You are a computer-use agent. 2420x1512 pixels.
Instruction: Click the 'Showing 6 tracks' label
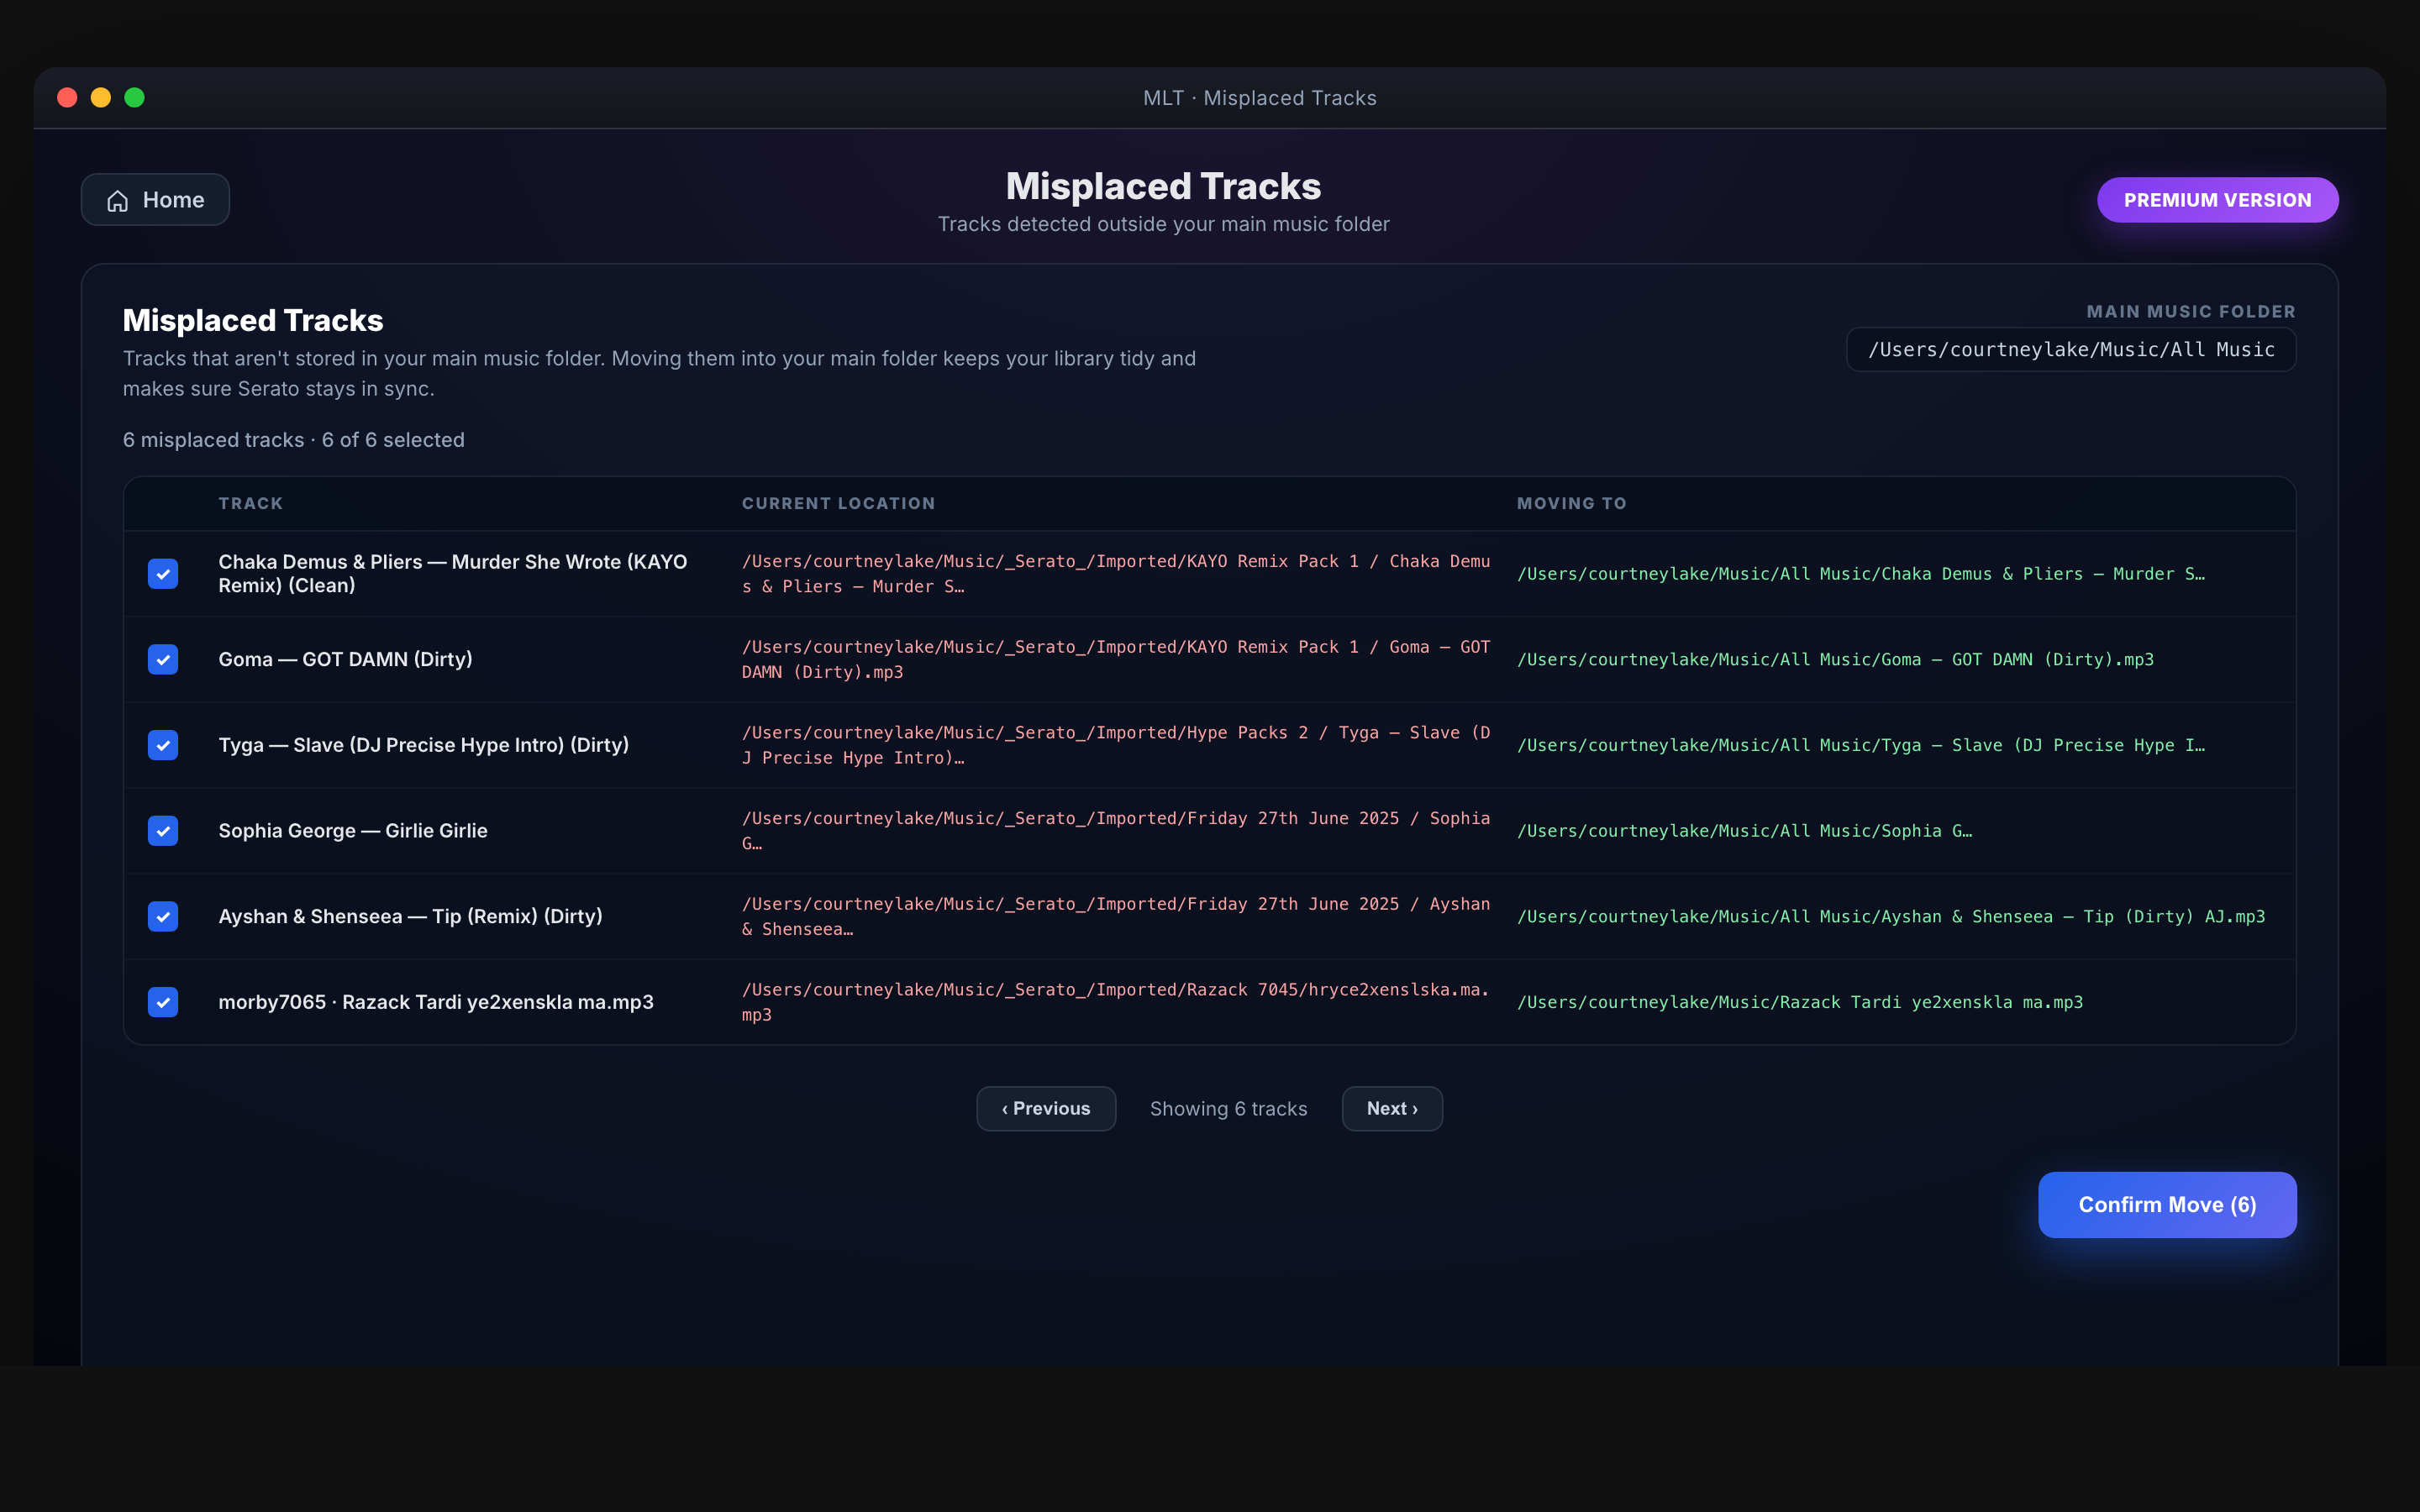[x=1228, y=1109]
